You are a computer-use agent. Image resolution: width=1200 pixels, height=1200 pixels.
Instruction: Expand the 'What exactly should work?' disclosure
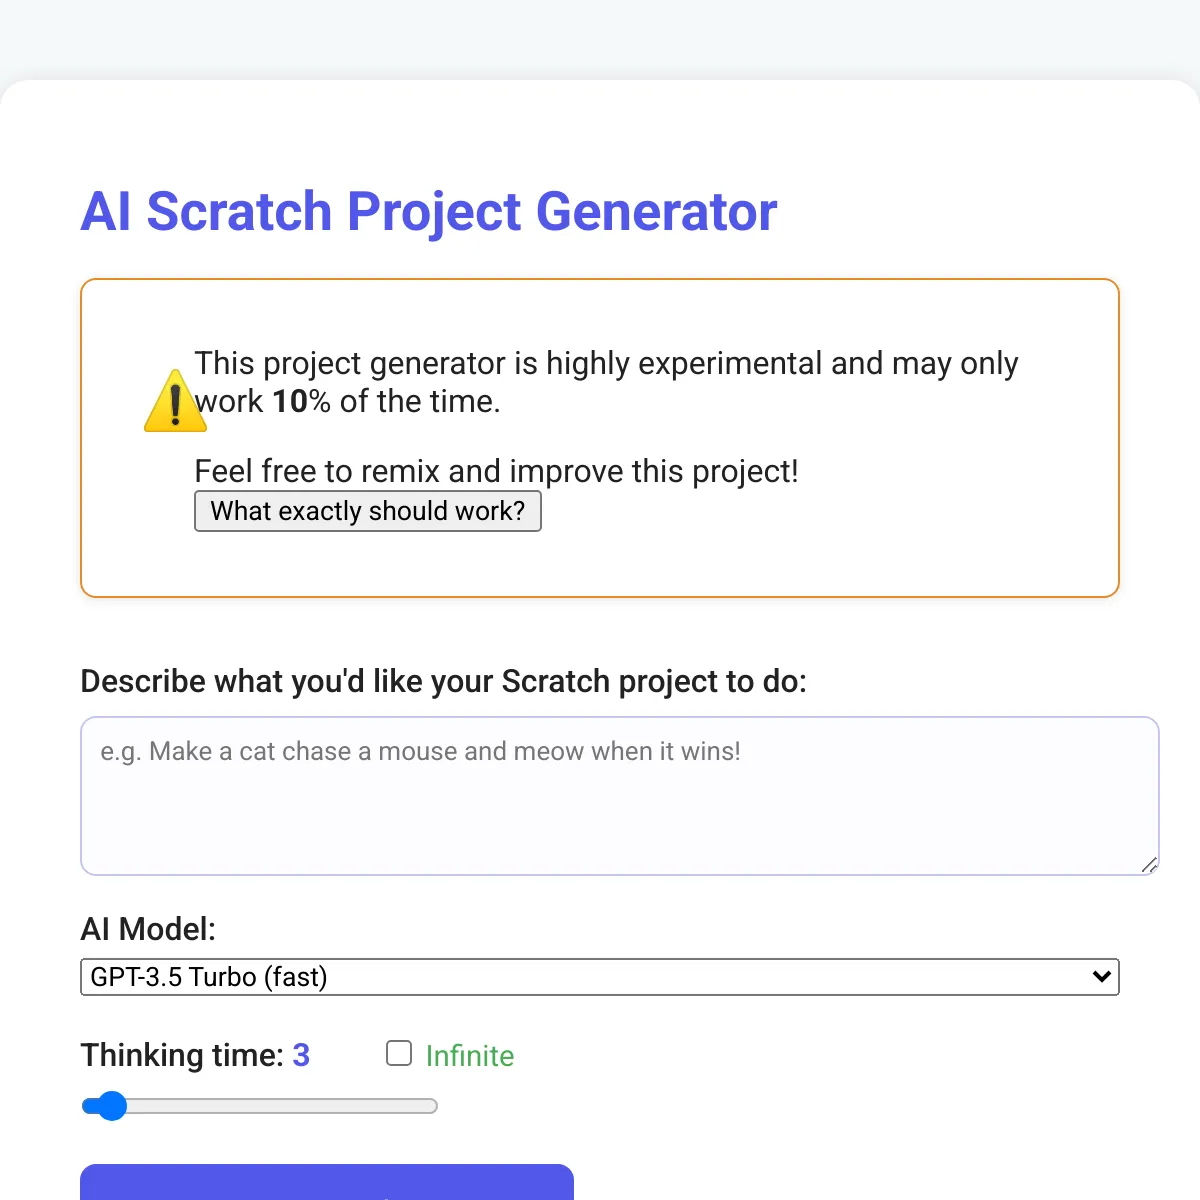[x=367, y=511]
